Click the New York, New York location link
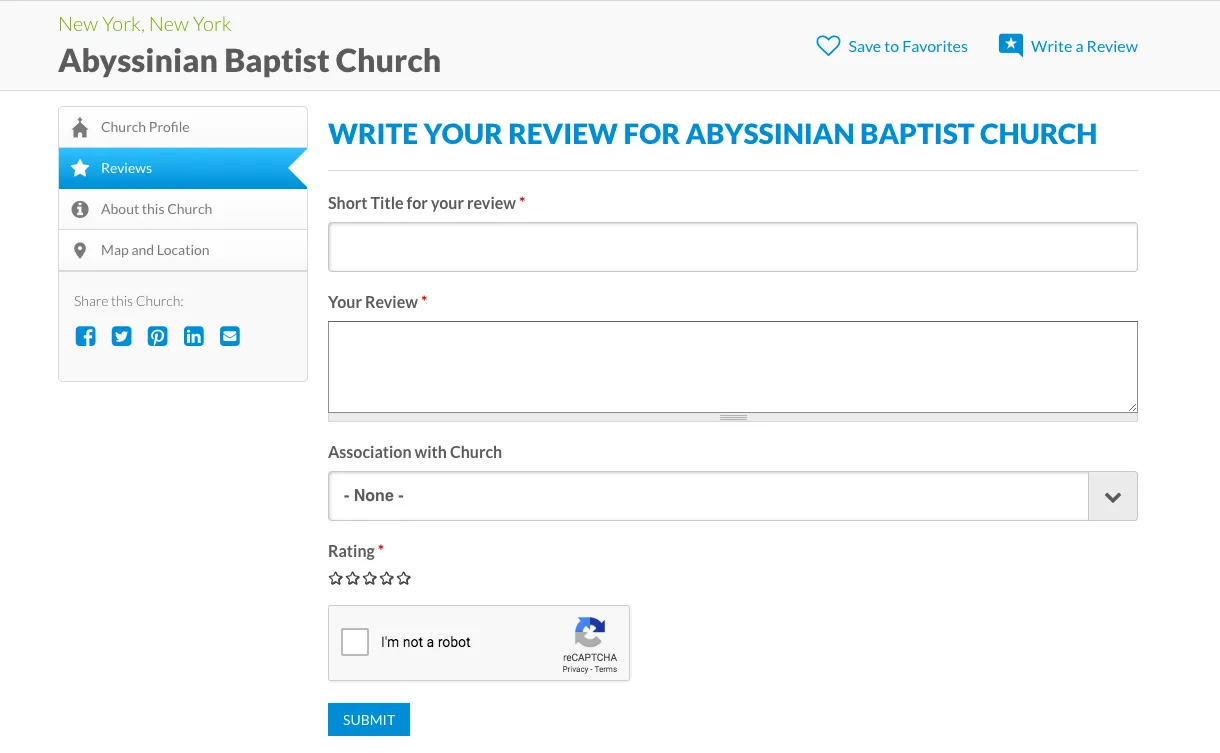Viewport: 1220px width, 753px height. coord(145,24)
